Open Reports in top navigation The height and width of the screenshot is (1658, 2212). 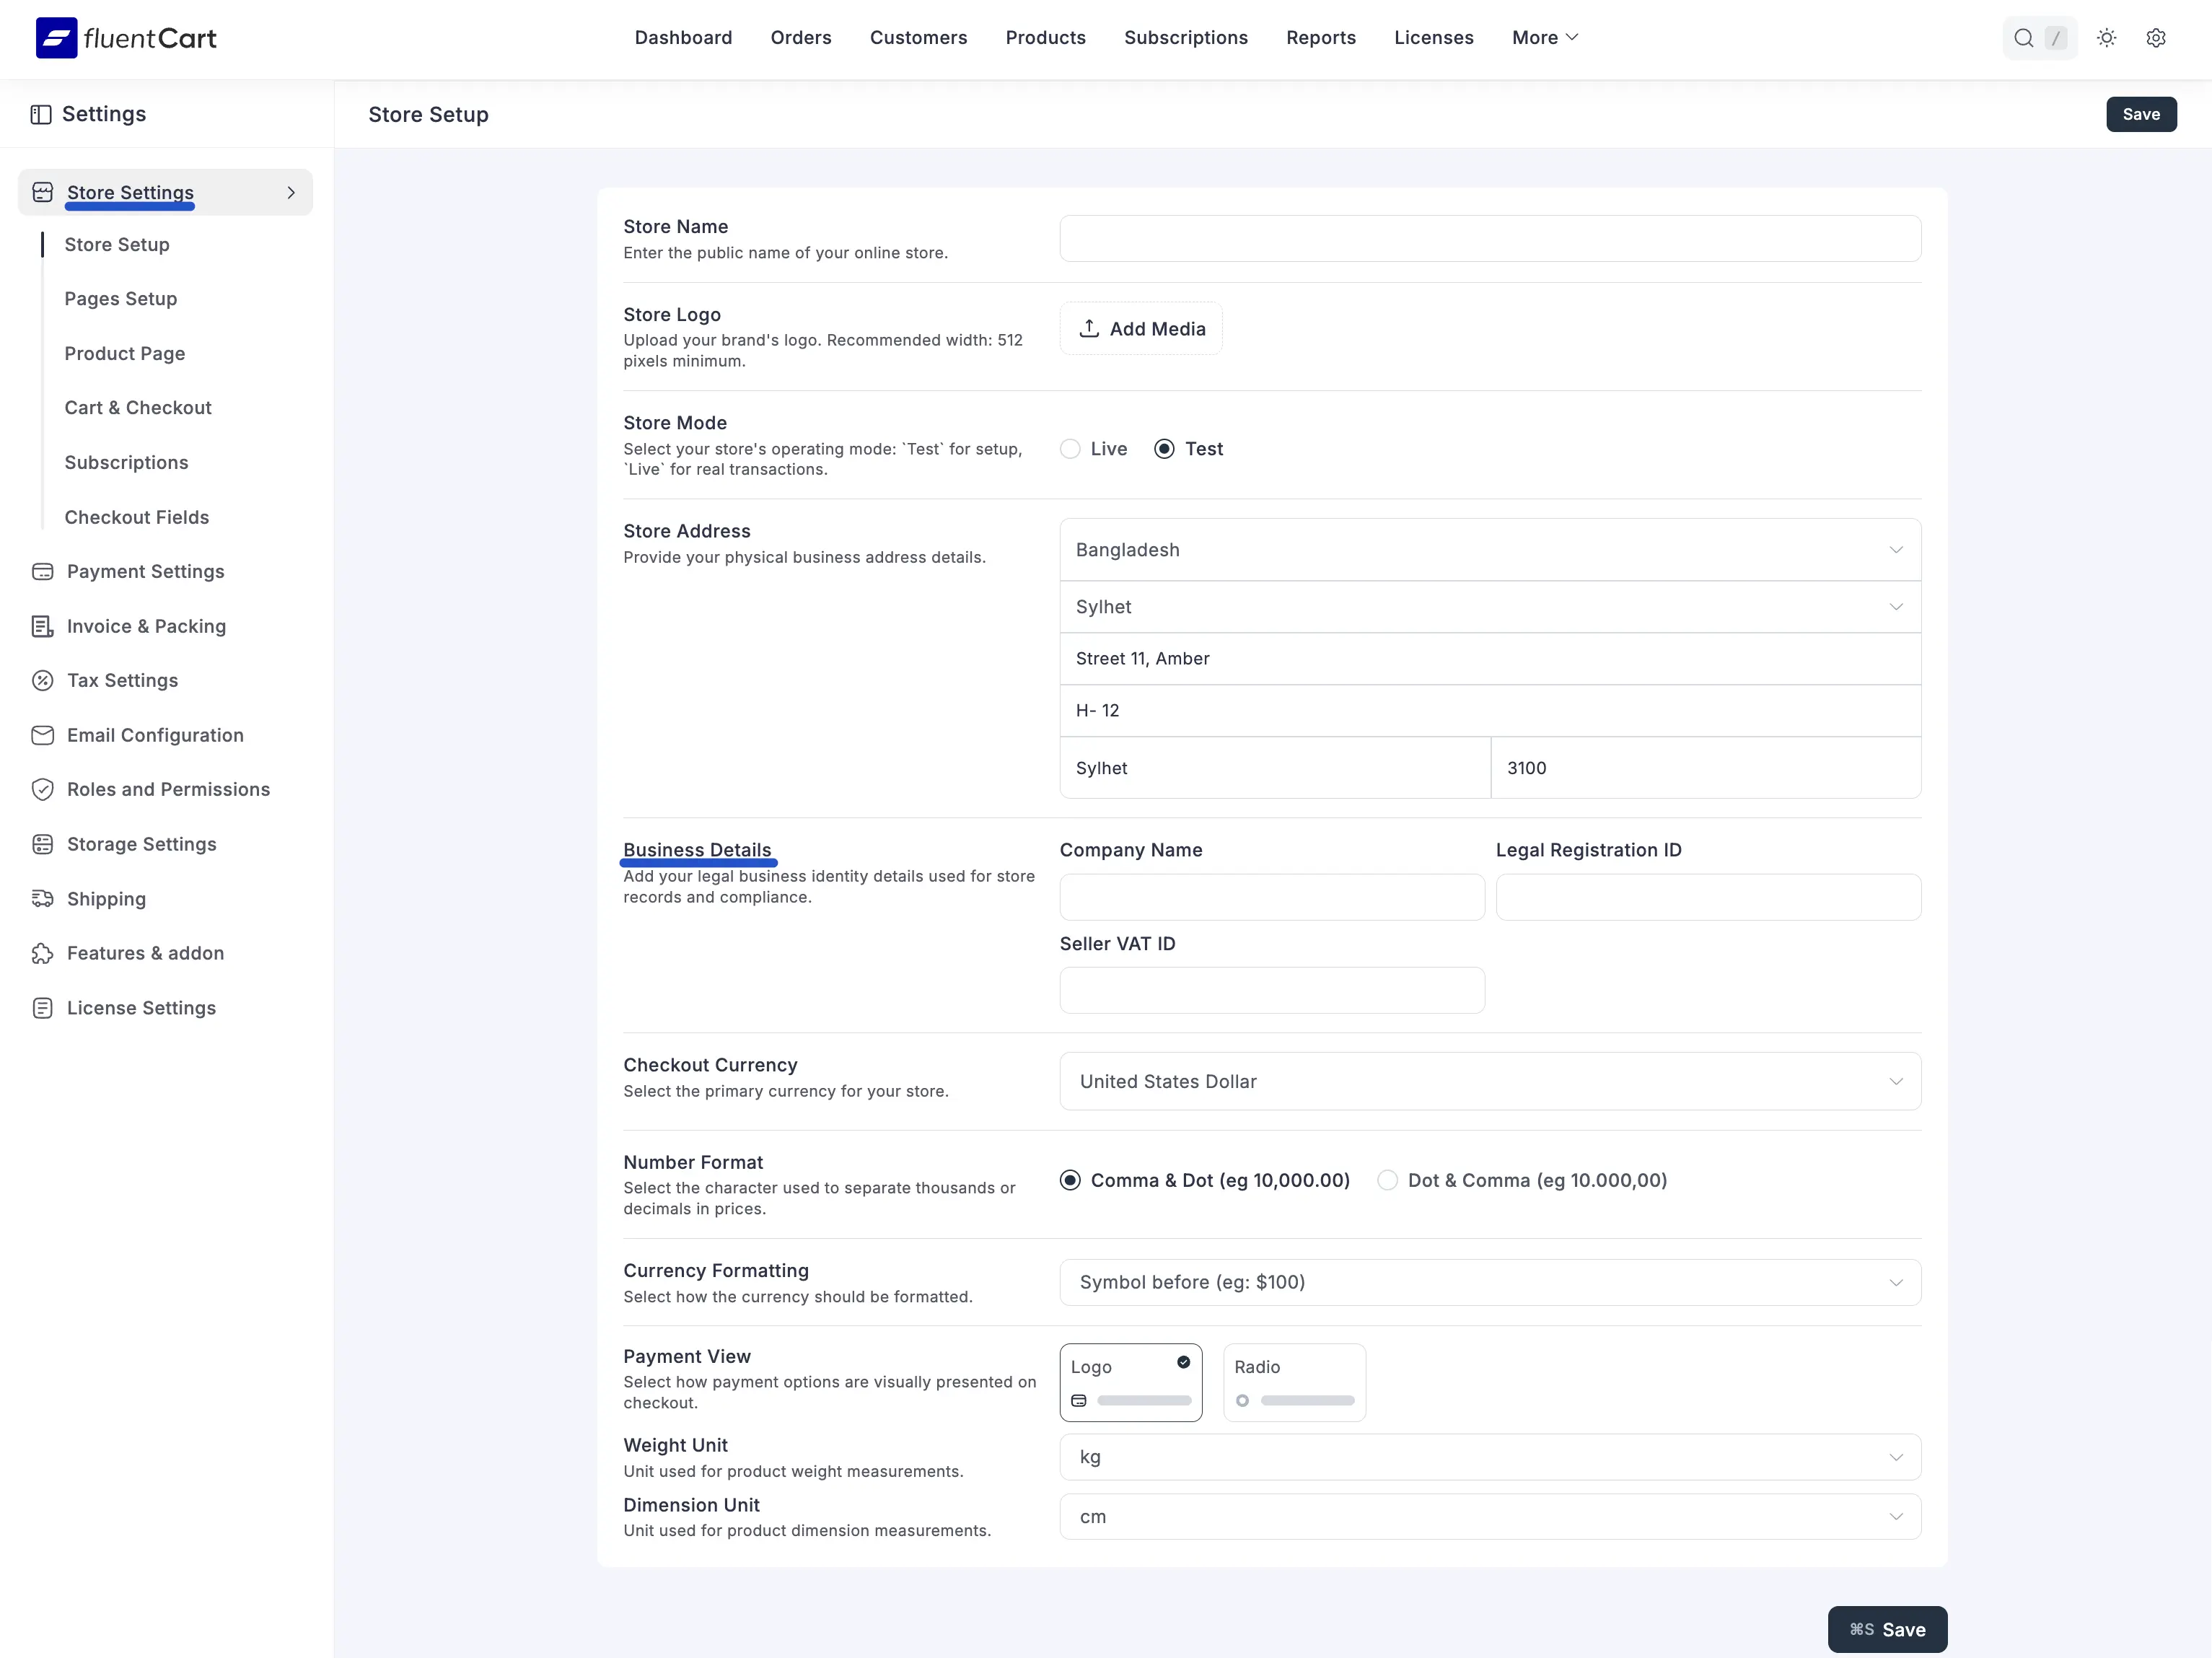tap(1321, 38)
